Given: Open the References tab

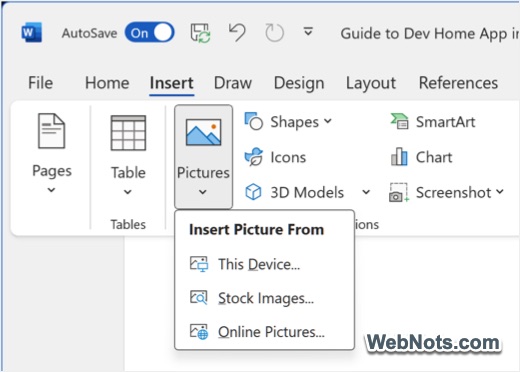Looking at the screenshot, I should (x=458, y=83).
